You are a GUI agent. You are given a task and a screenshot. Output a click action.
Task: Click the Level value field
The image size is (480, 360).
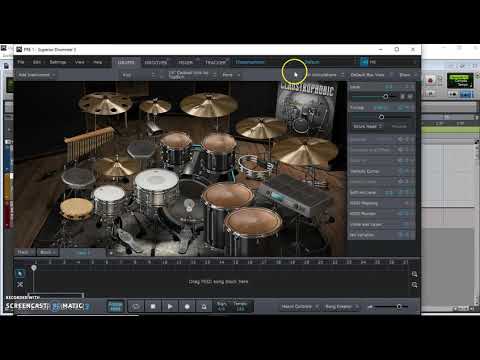(x=389, y=87)
